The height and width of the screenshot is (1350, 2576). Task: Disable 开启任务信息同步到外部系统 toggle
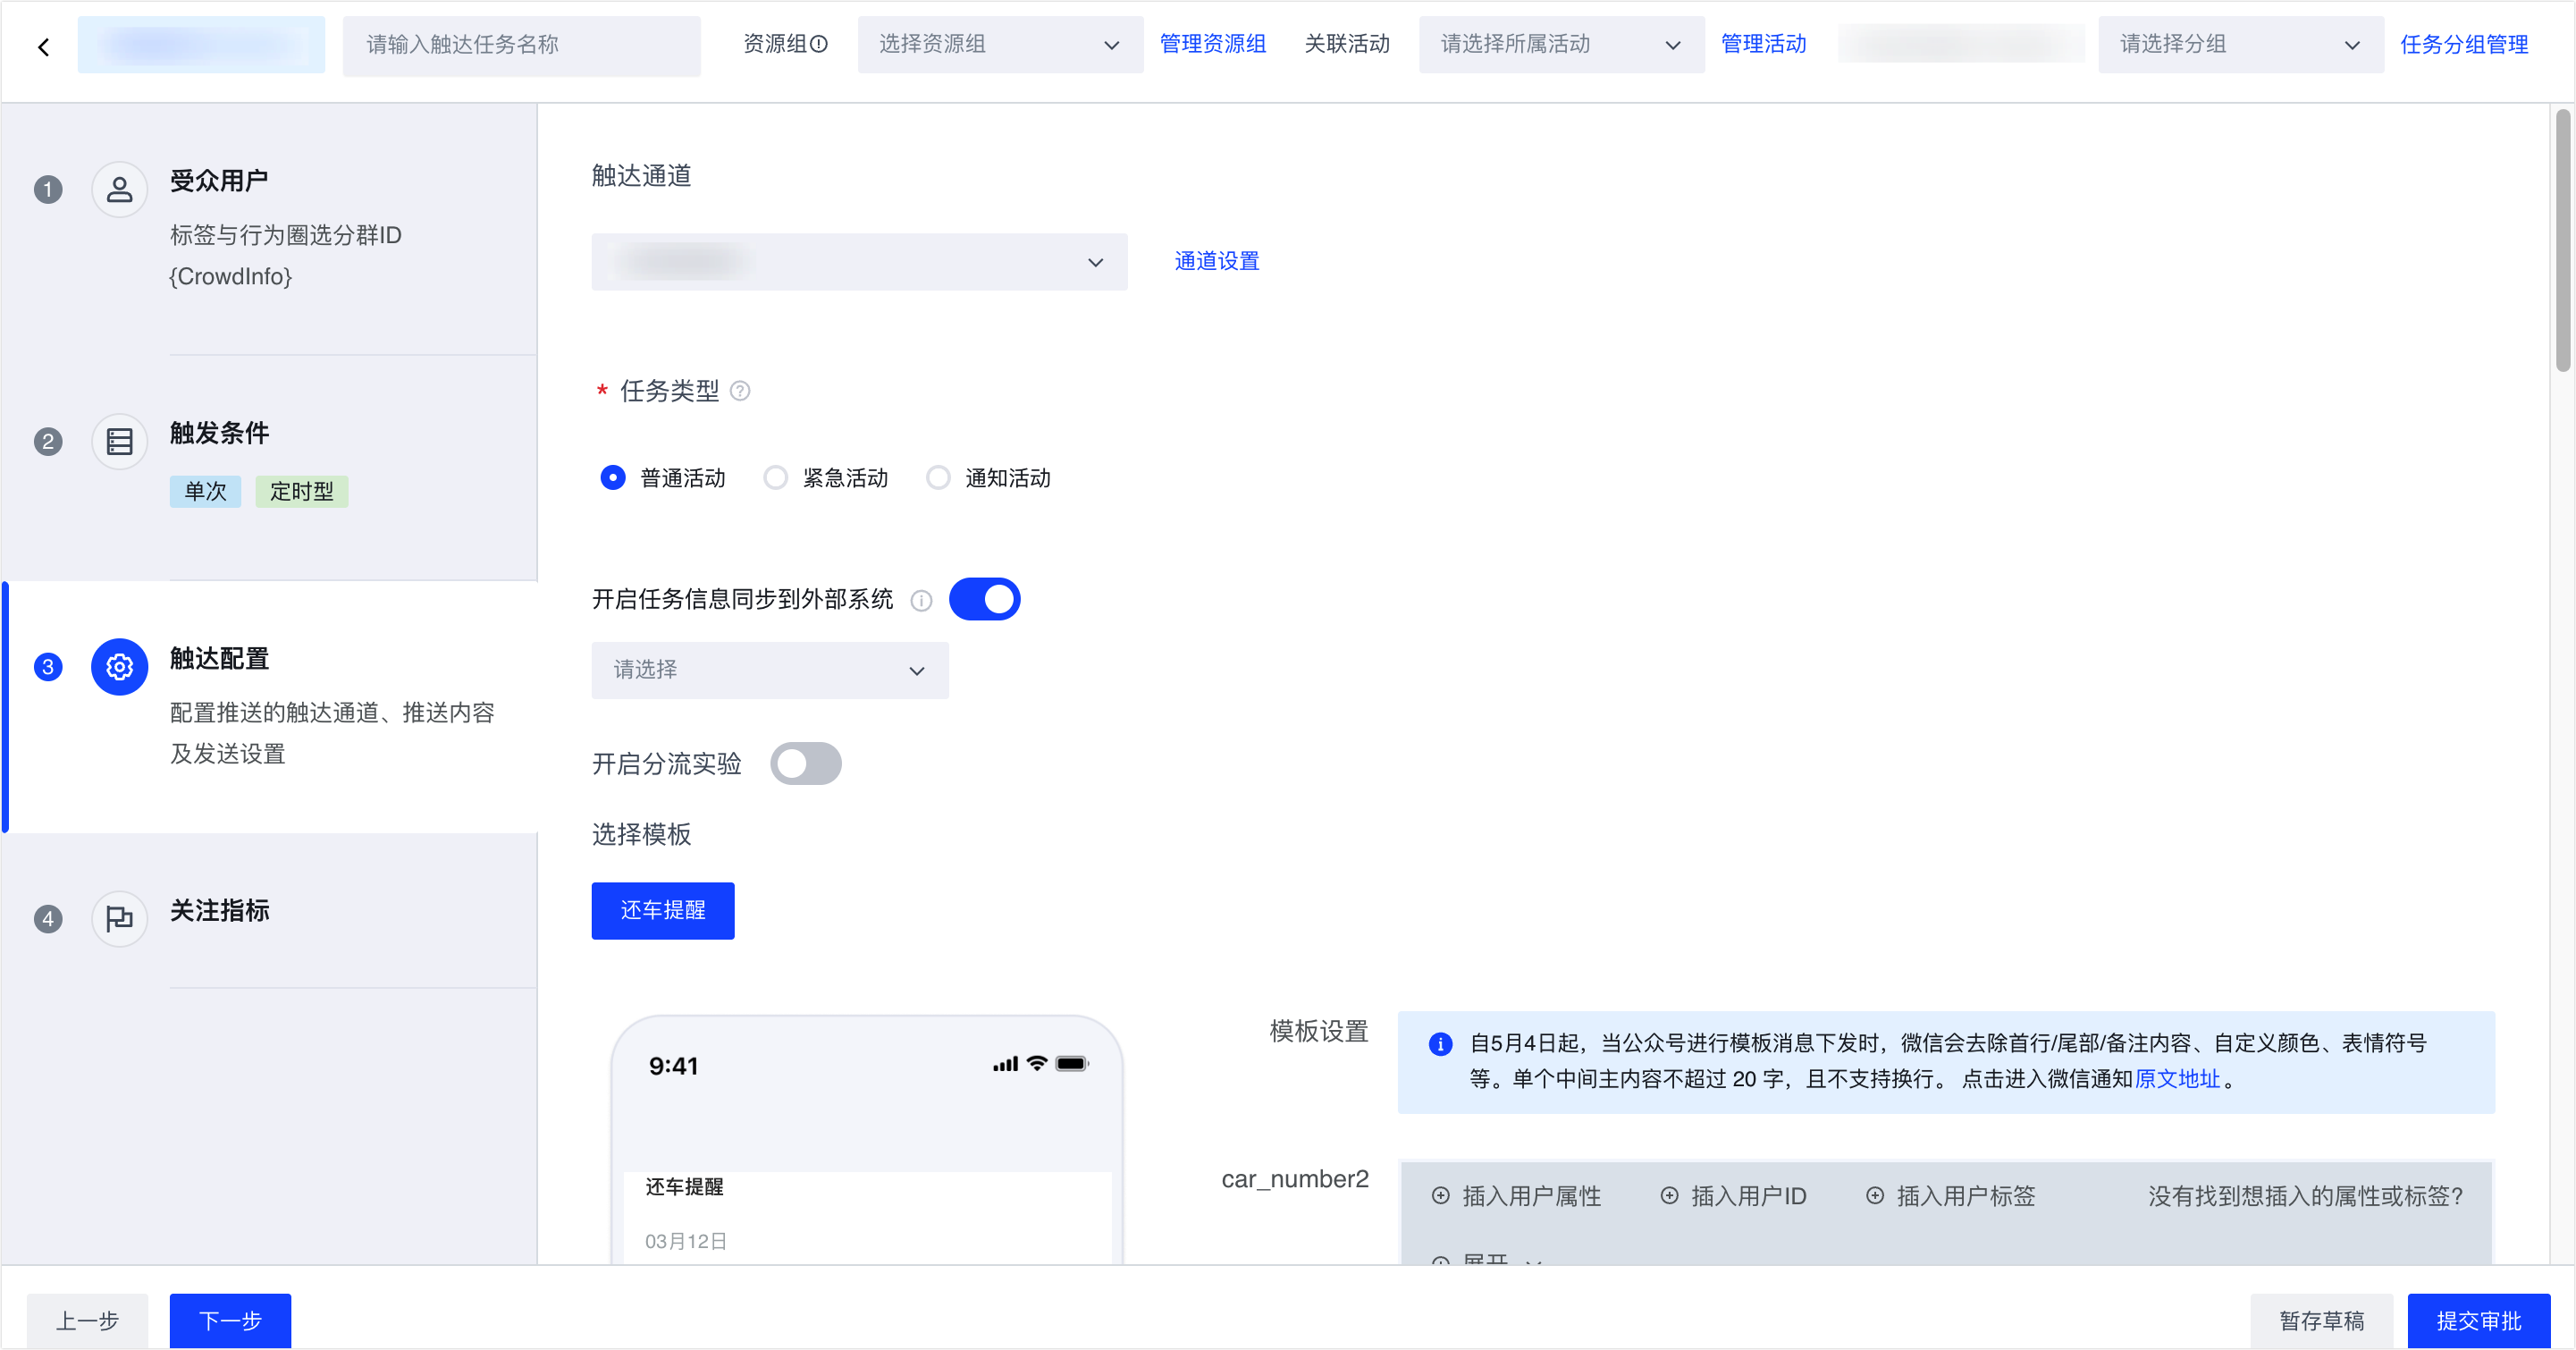click(984, 599)
